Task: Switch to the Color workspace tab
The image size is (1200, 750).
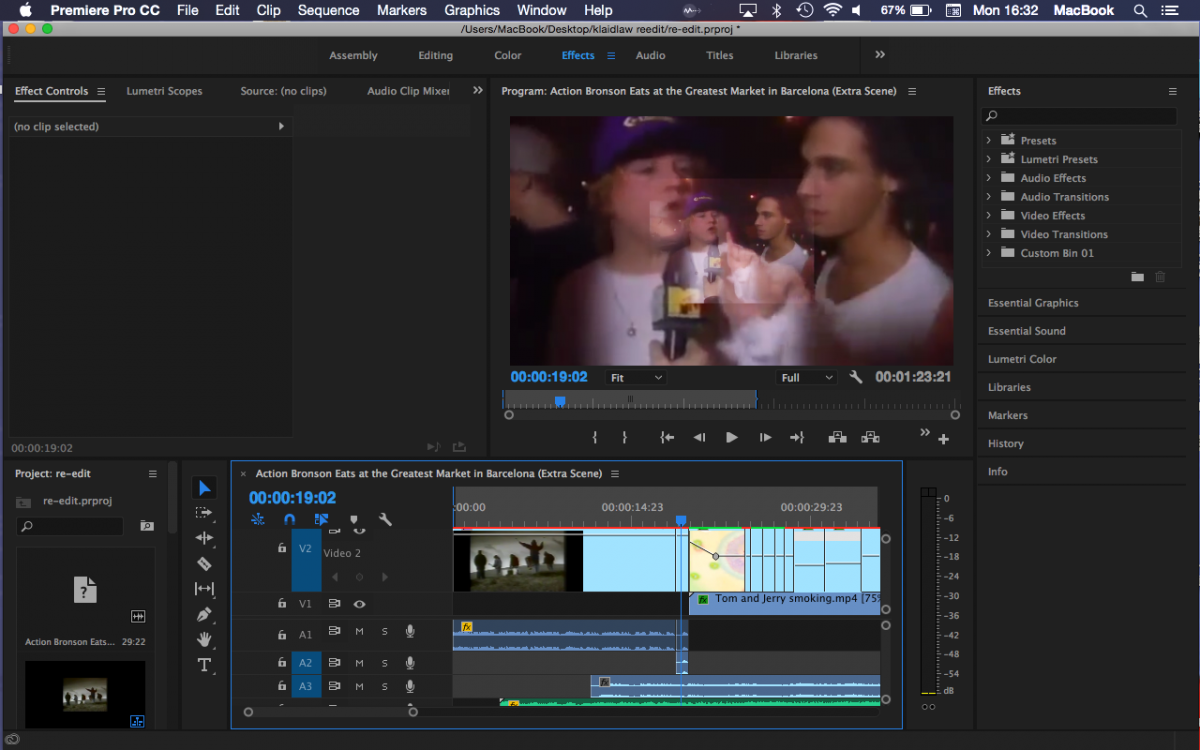Action: (x=507, y=56)
